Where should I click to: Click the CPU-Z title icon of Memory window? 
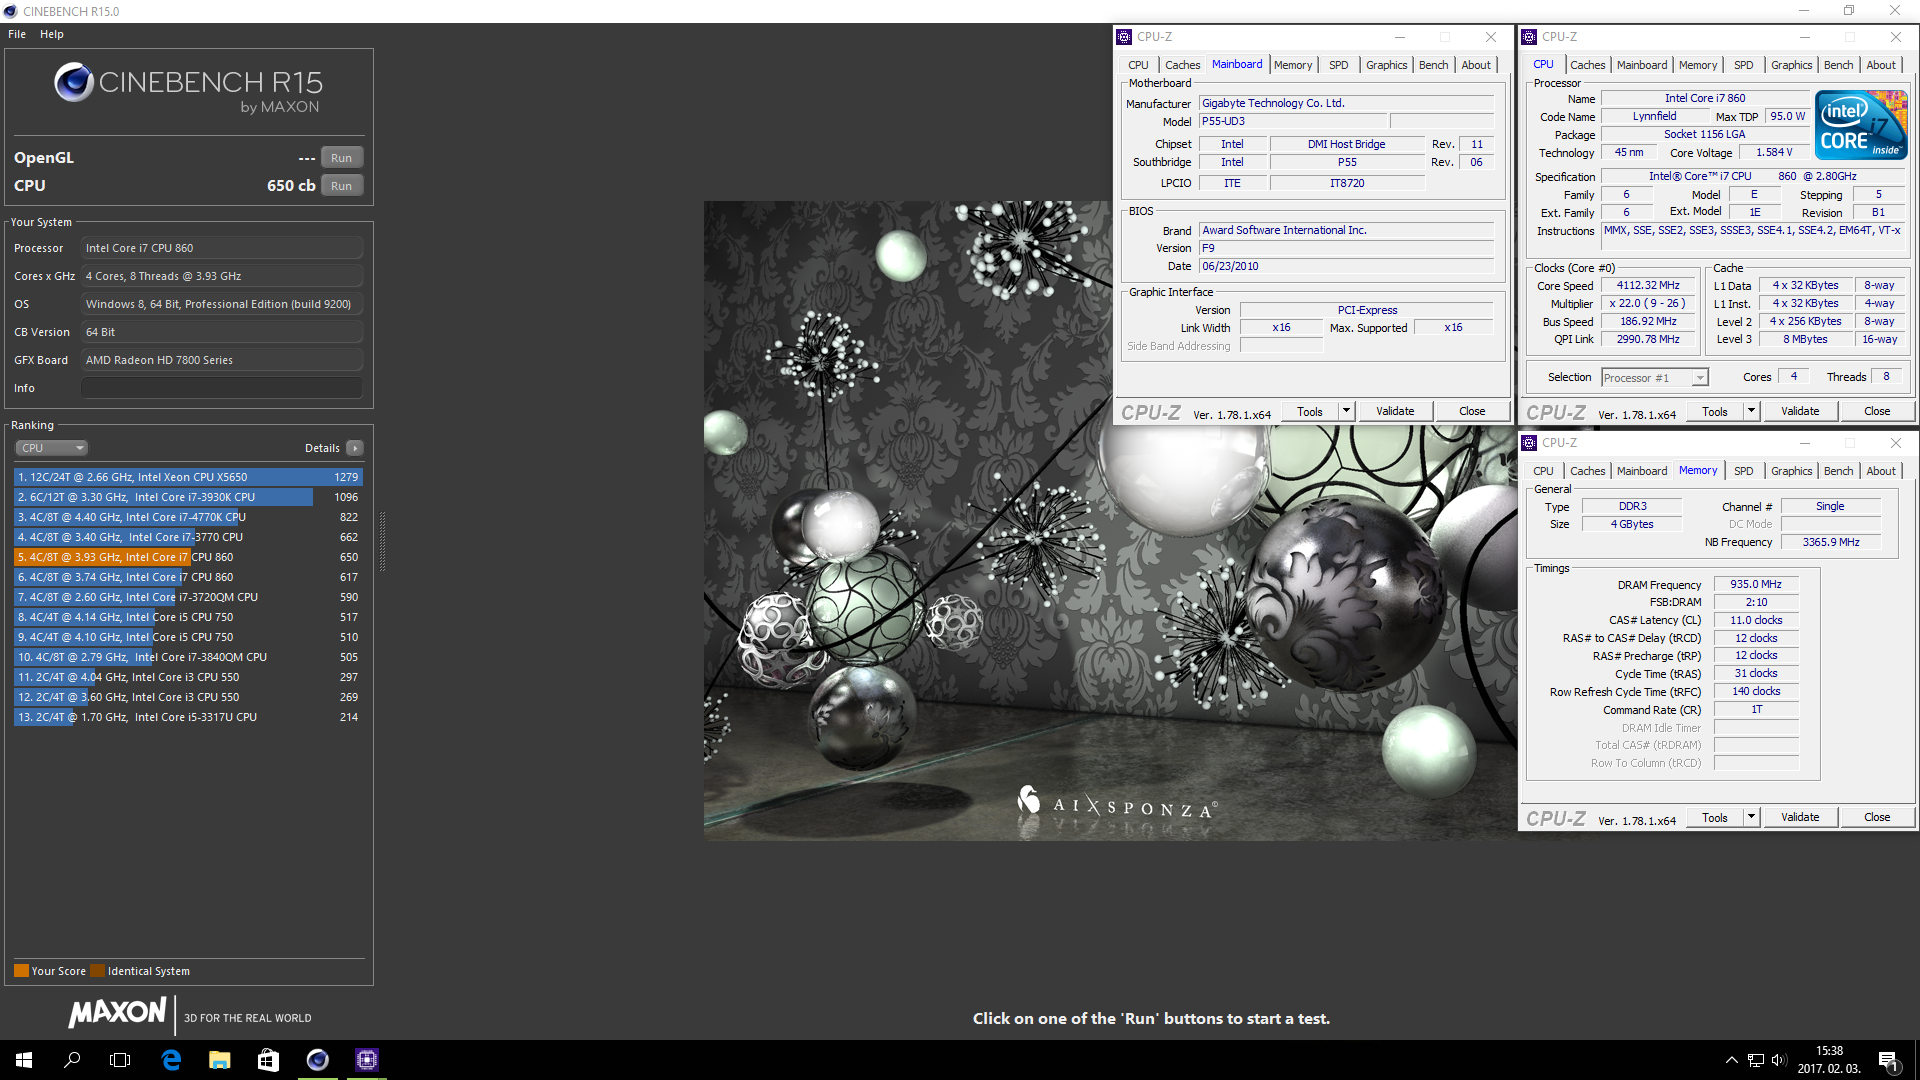click(1529, 443)
